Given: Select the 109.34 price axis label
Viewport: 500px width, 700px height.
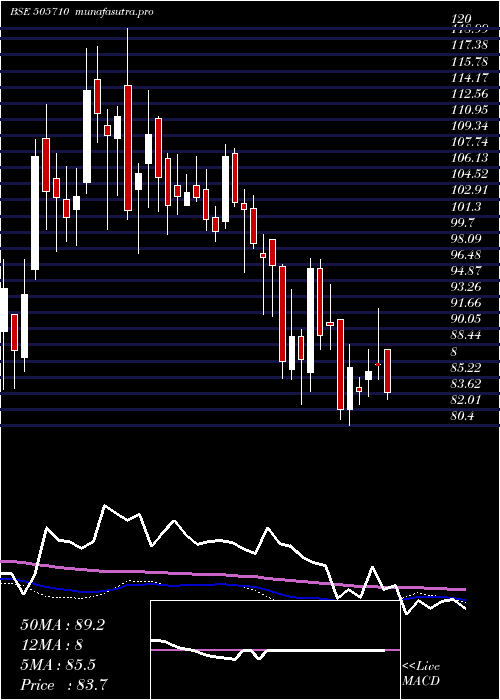Looking at the screenshot, I should coord(470,125).
